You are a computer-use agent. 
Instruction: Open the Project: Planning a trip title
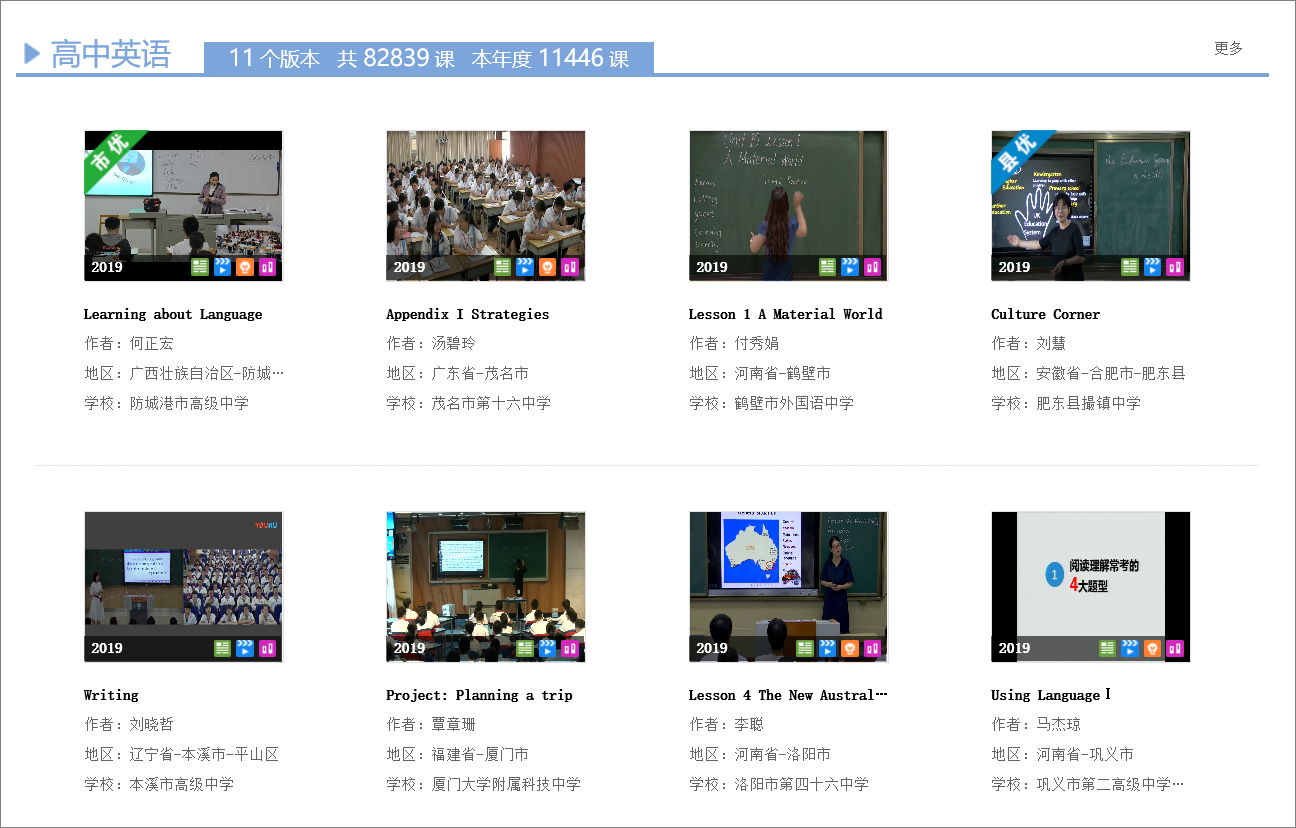point(479,695)
